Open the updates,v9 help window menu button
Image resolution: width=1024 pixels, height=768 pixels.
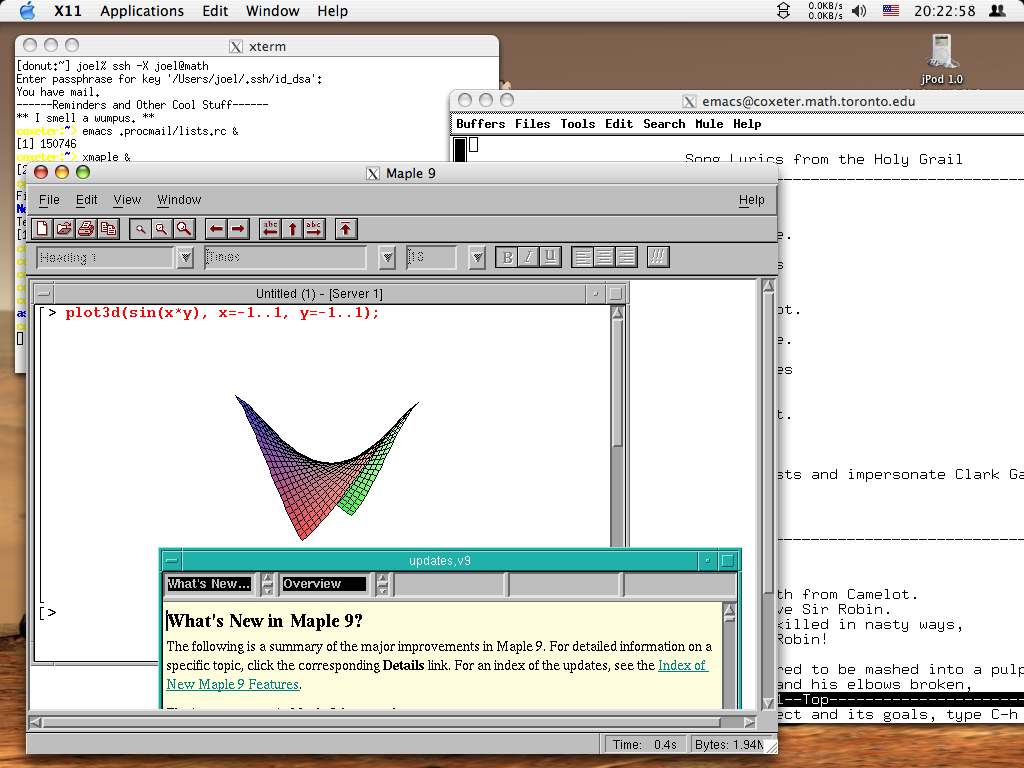172,561
